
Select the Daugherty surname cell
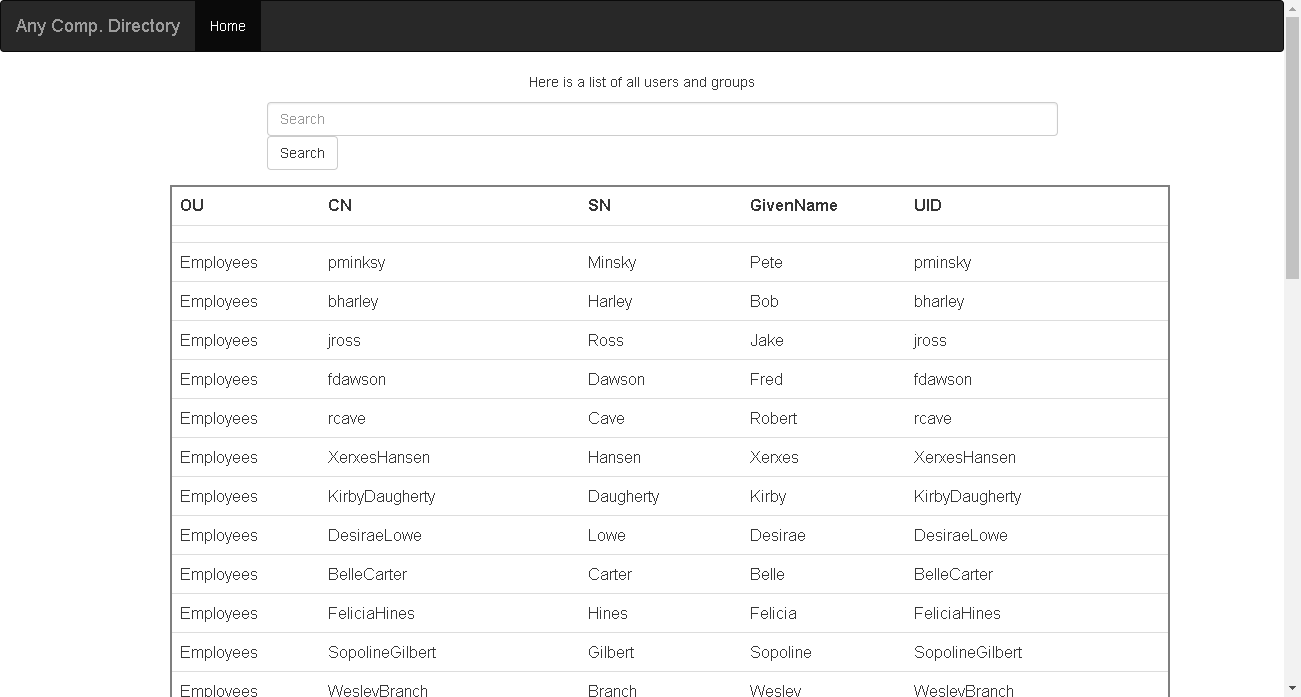click(x=624, y=496)
